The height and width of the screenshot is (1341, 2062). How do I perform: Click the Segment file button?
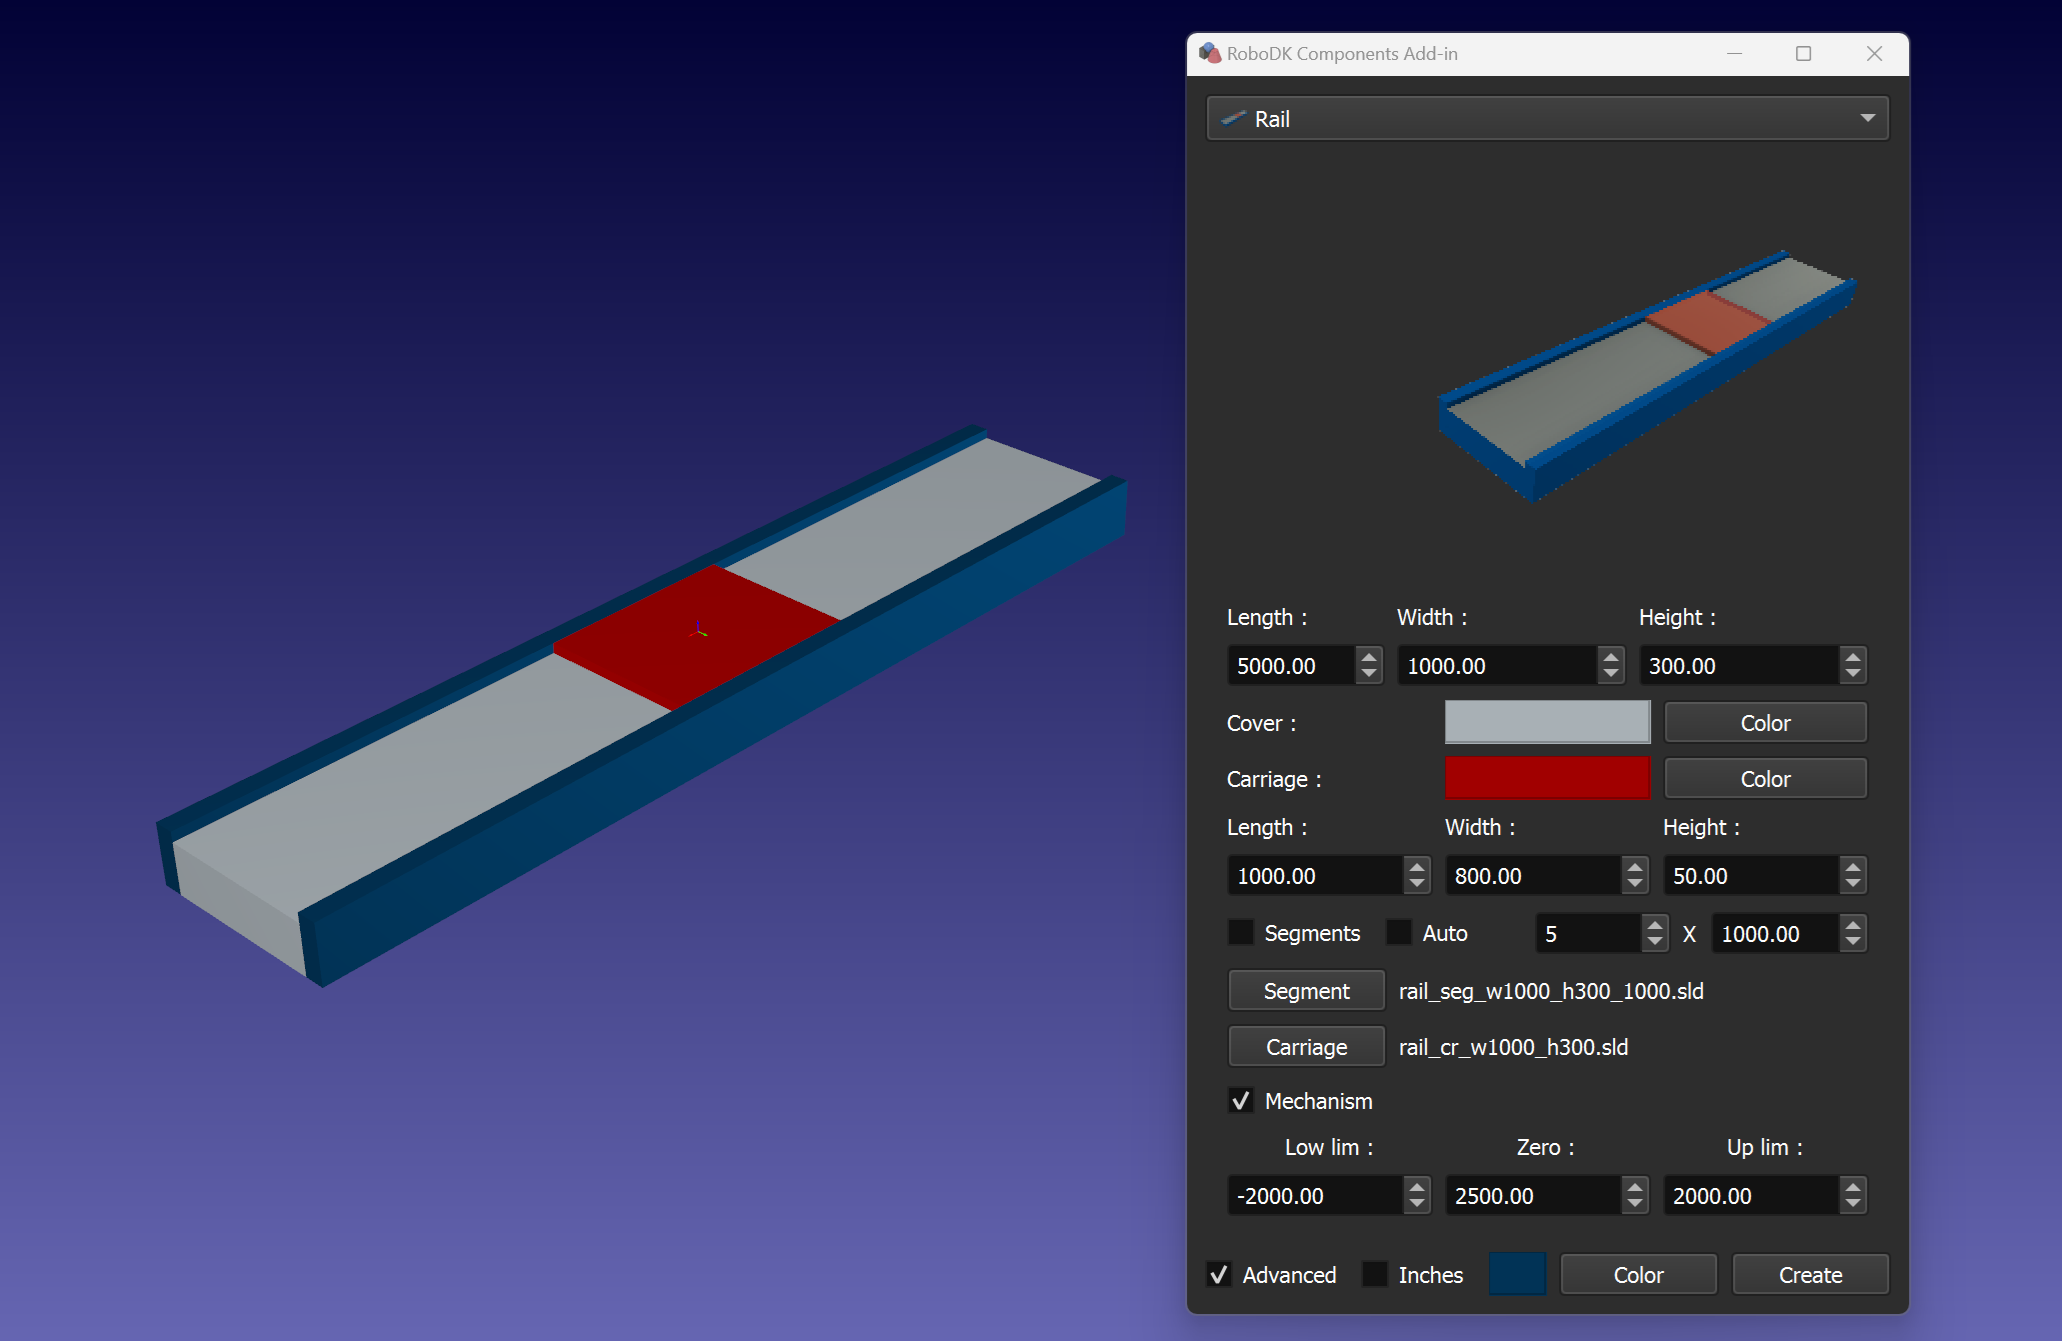coord(1306,991)
